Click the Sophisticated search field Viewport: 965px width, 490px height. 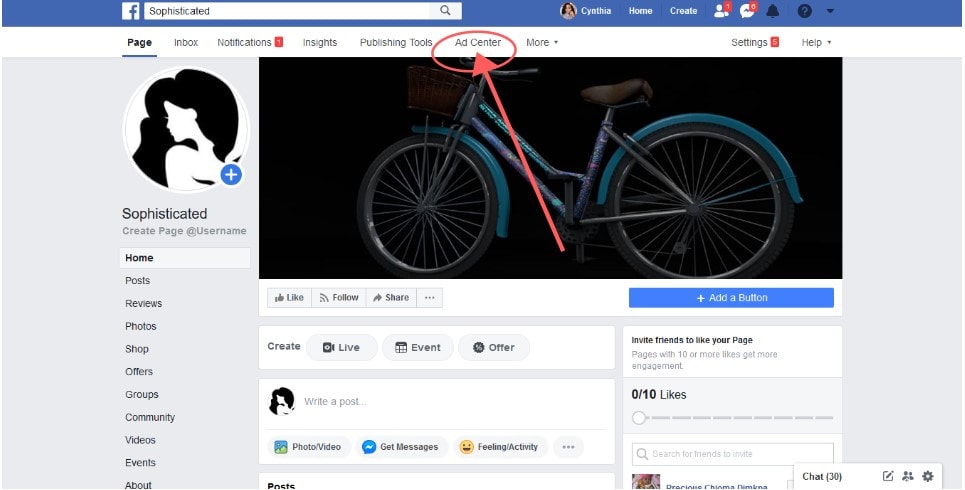click(x=287, y=11)
